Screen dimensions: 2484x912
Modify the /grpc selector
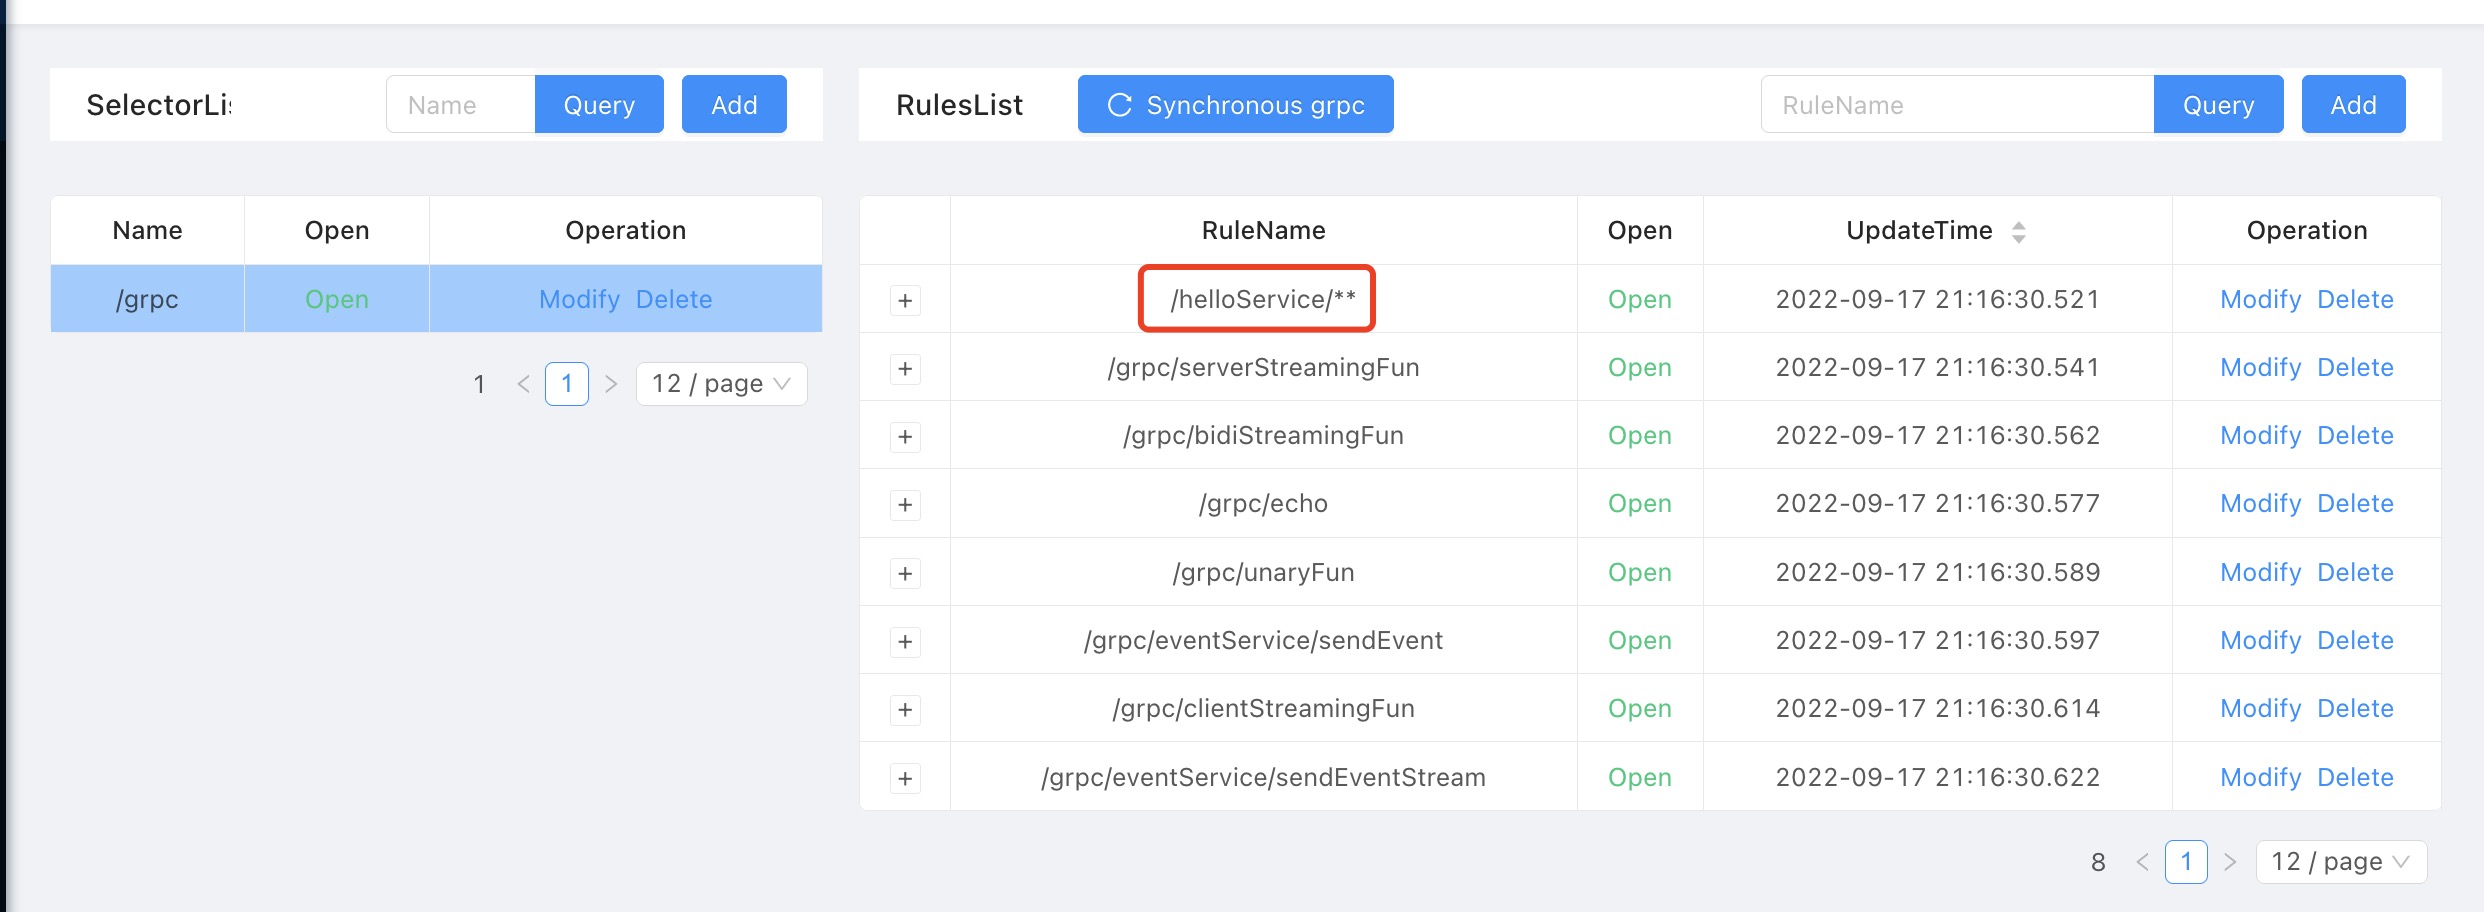coord(579,299)
